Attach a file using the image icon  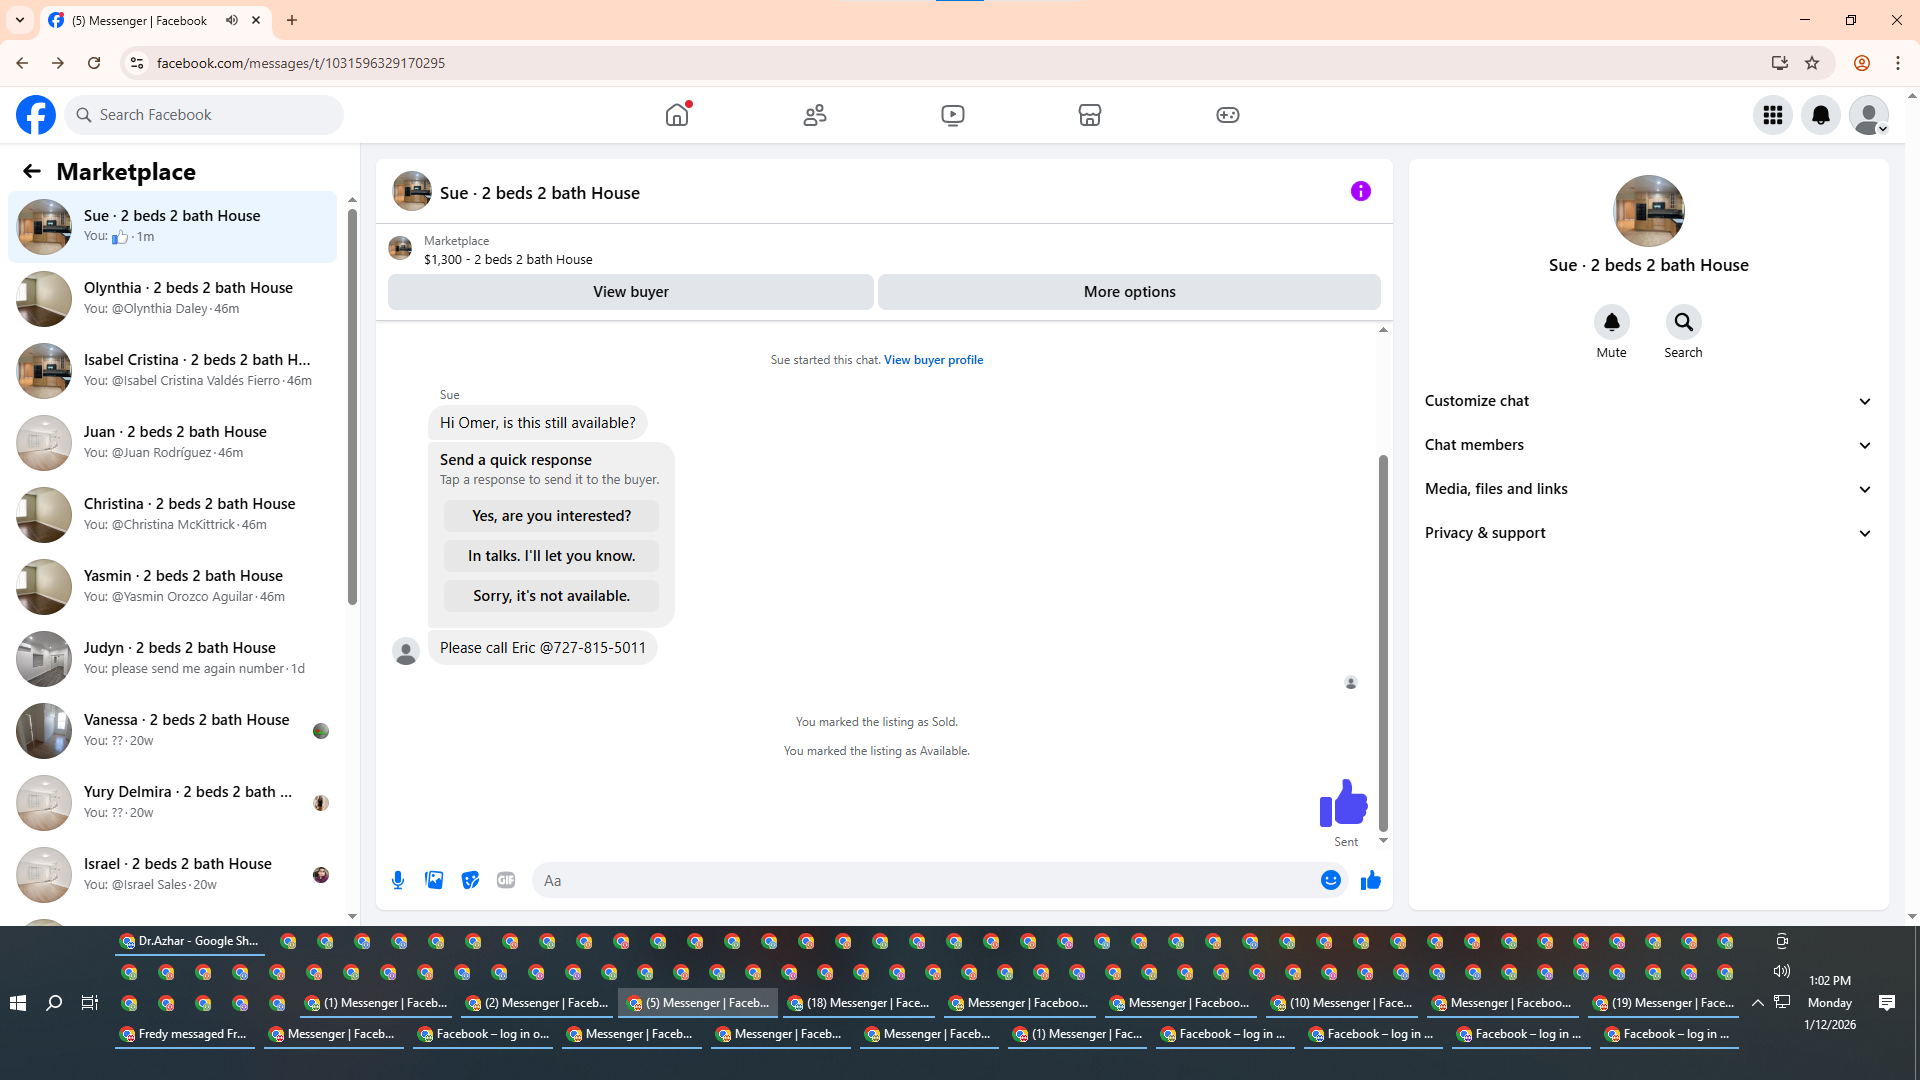click(434, 880)
